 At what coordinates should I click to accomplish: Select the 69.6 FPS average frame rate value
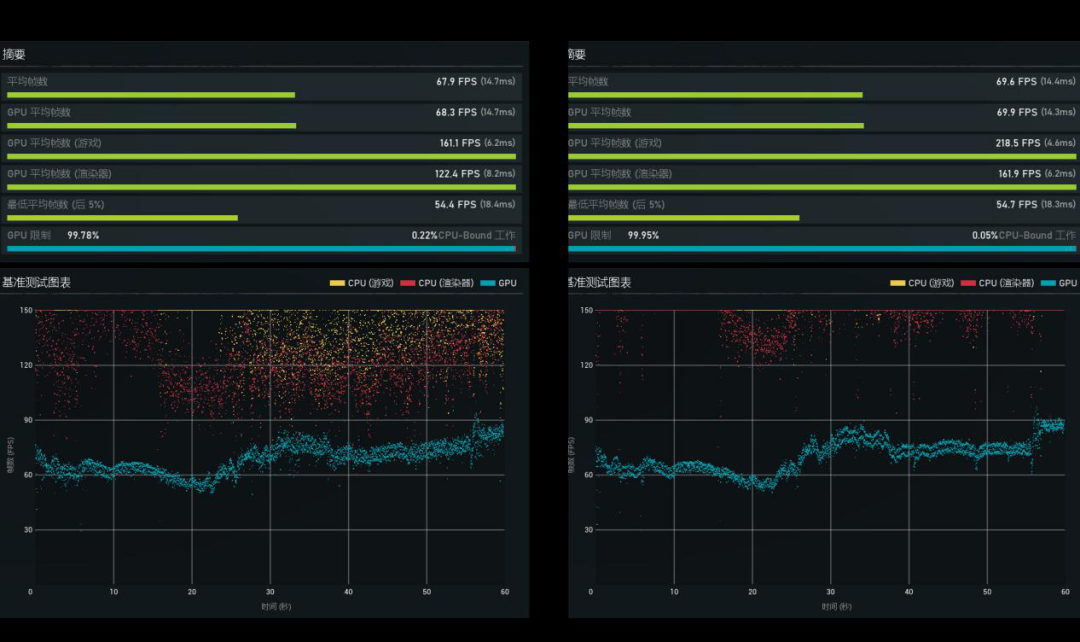click(1017, 81)
